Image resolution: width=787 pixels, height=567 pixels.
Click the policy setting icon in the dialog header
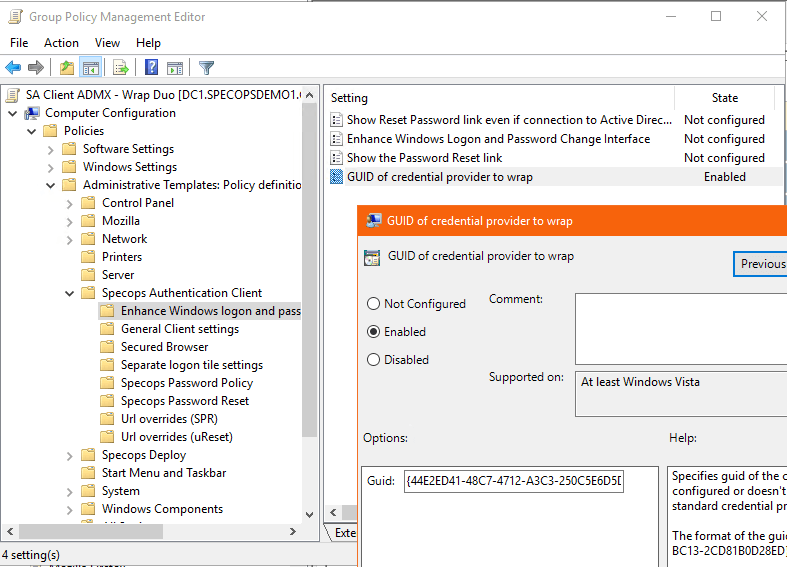(372, 257)
